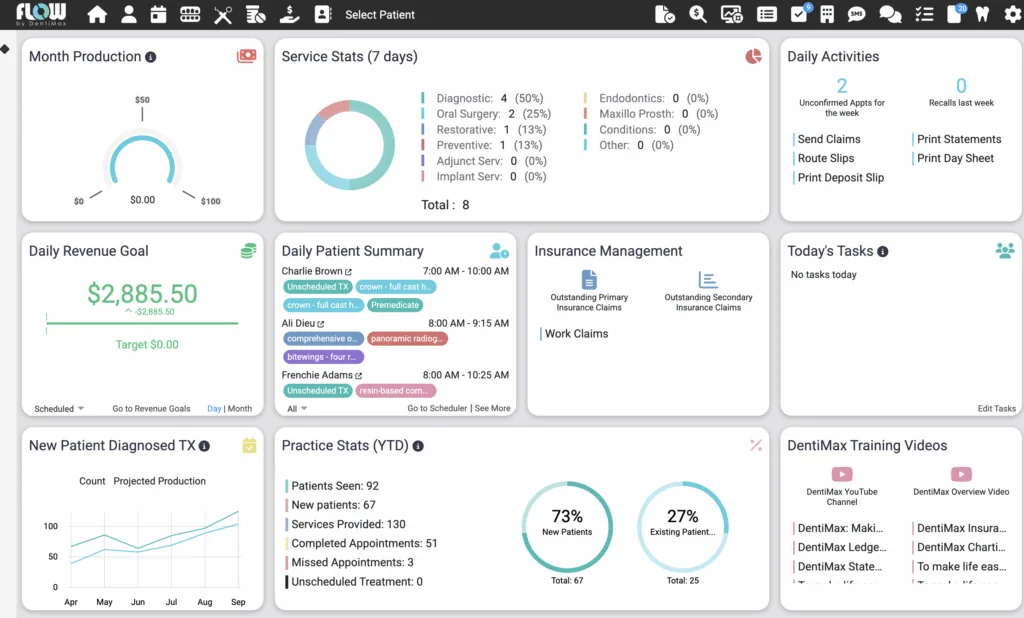Open the Select Patient selector
Screen dimensions: 1024x618
(x=380, y=15)
